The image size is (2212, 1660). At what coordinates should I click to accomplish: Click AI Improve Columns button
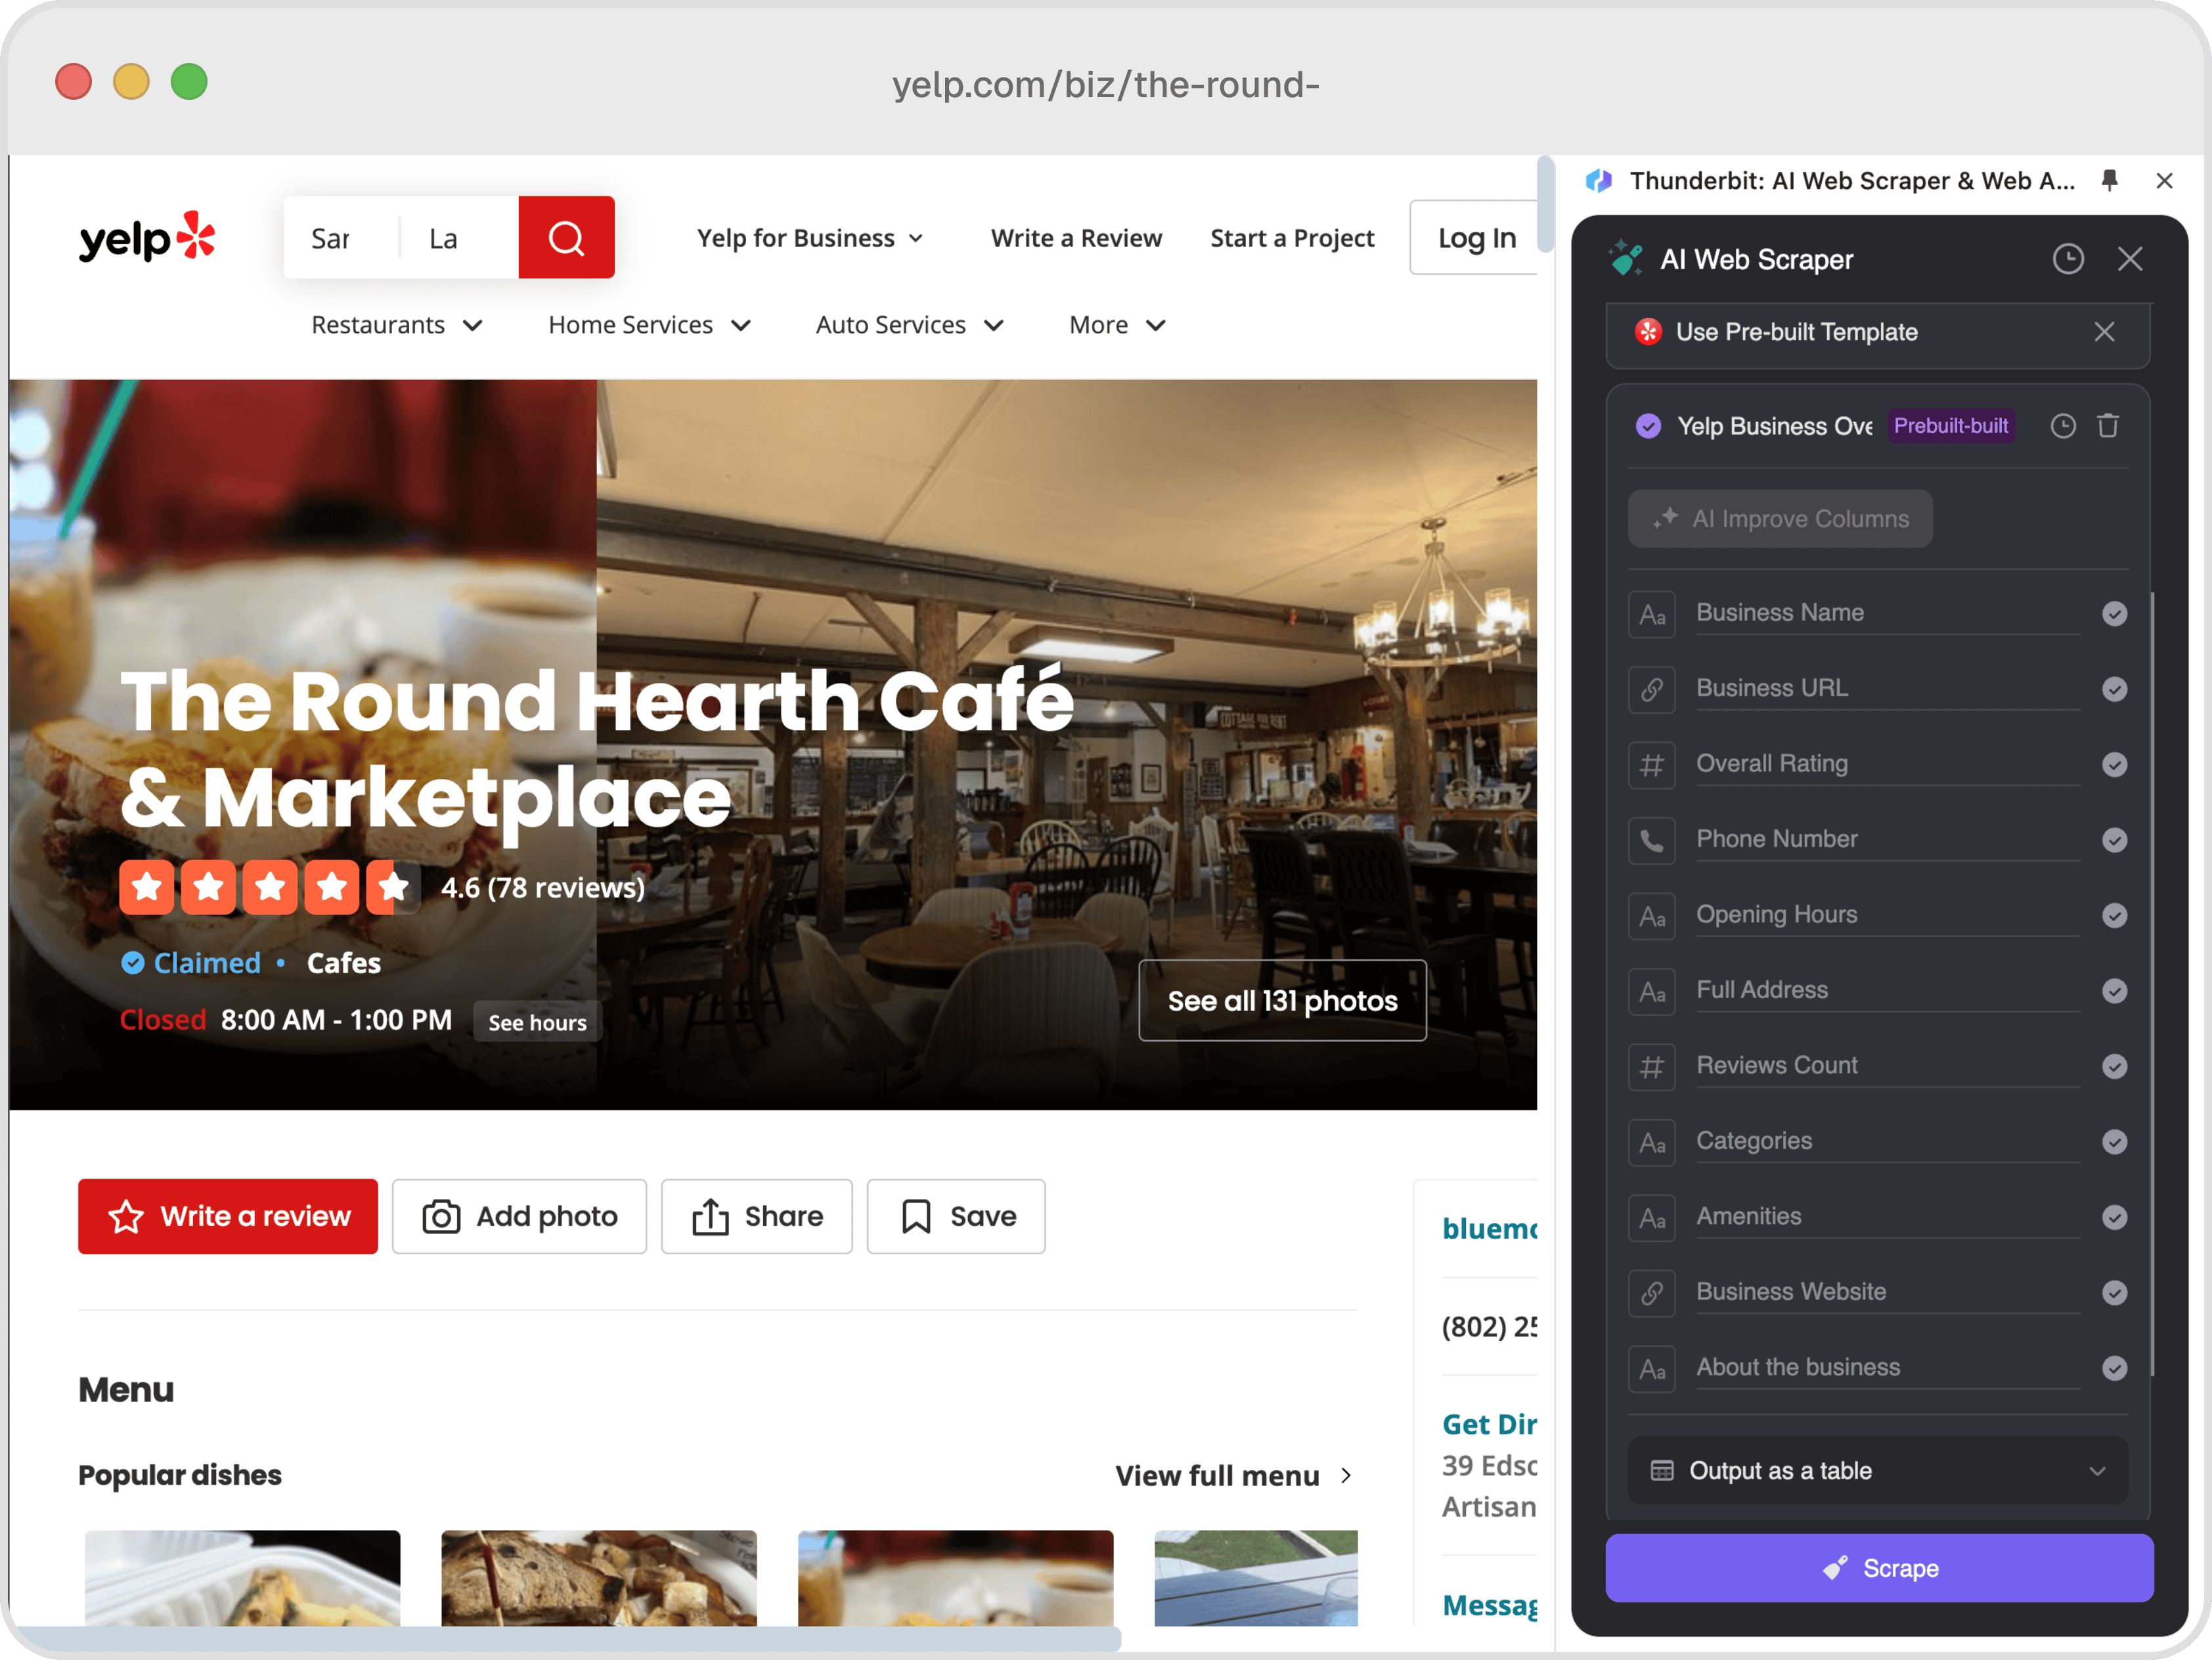click(1780, 519)
